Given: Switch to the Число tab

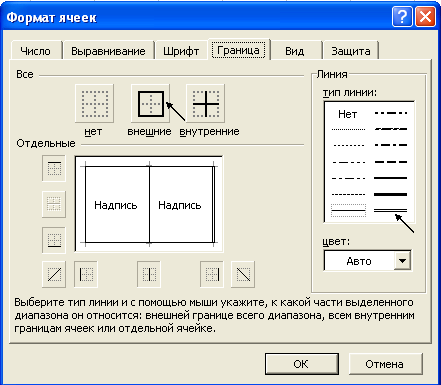Looking at the screenshot, I should click(36, 51).
